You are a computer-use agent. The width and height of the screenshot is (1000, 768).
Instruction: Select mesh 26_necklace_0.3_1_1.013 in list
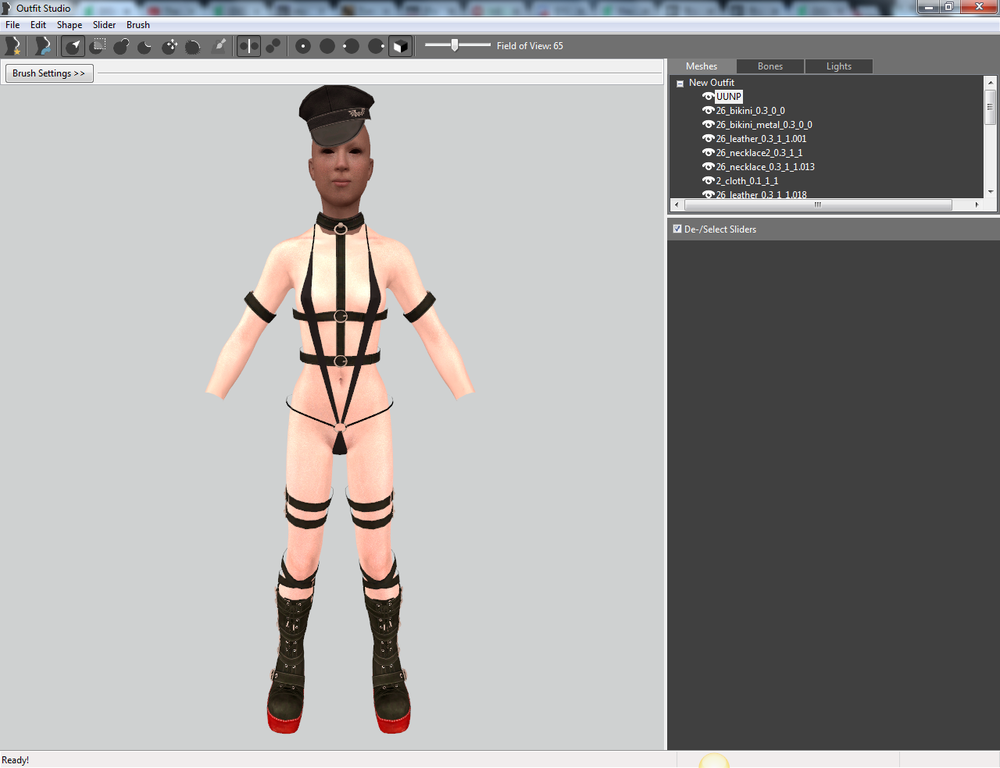[765, 167]
